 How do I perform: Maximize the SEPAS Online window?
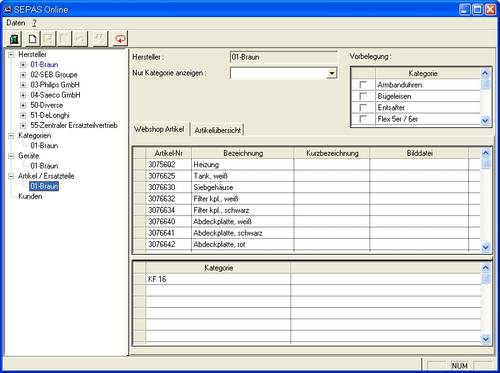(478, 9)
